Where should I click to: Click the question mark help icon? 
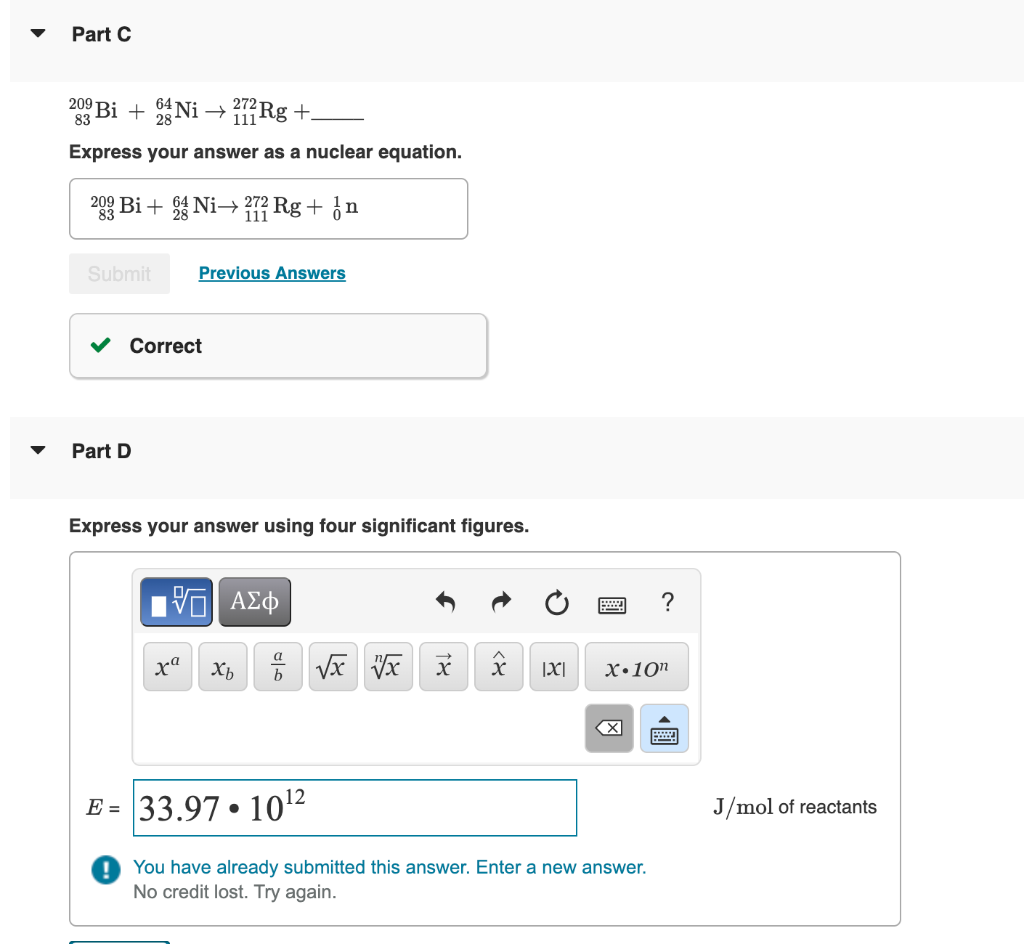667,602
